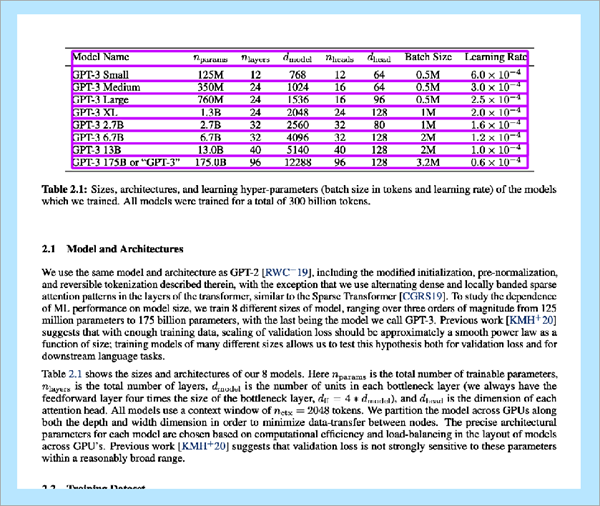Image resolution: width=600 pixels, height=506 pixels.
Task: Open the CGRS19 Sparse Transformer citation
Action: click(422, 296)
